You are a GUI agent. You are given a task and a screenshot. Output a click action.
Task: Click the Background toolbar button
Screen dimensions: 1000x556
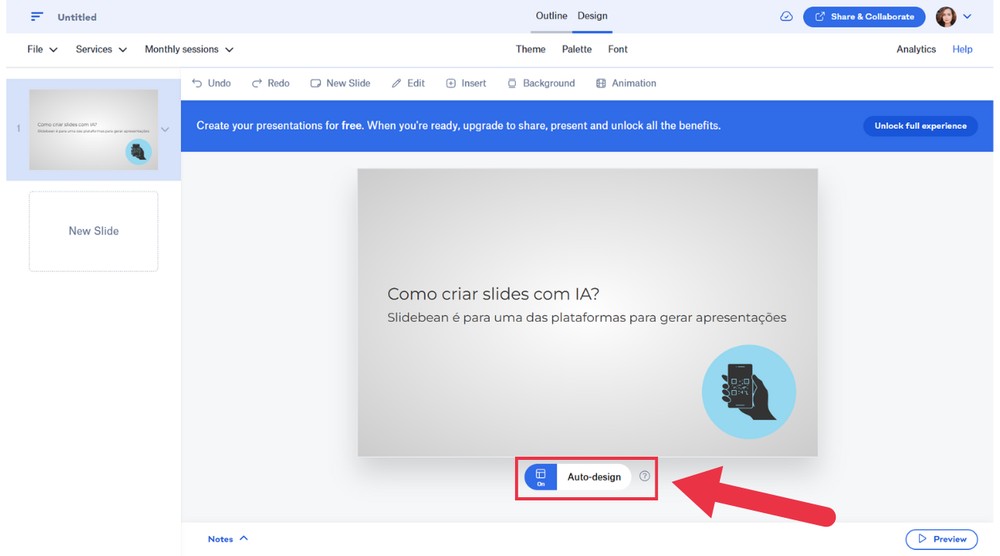pos(541,83)
